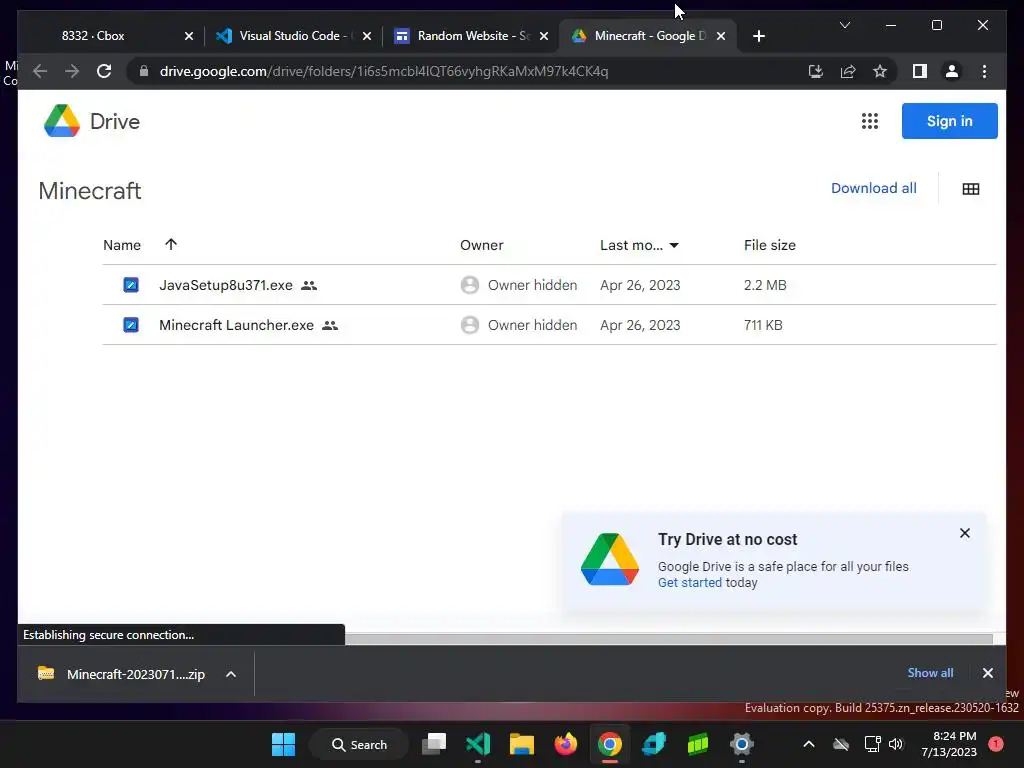
Task: Bookmark this page with star icon
Action: pyautogui.click(x=880, y=71)
